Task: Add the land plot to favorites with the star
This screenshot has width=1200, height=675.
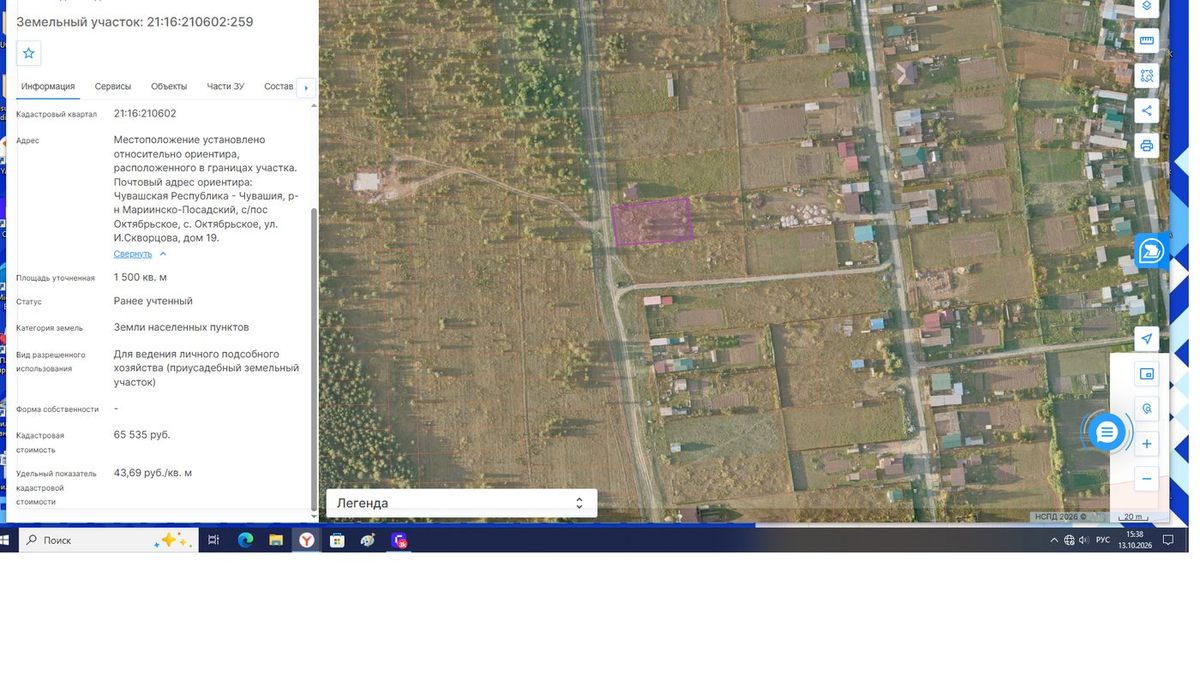Action: (29, 53)
